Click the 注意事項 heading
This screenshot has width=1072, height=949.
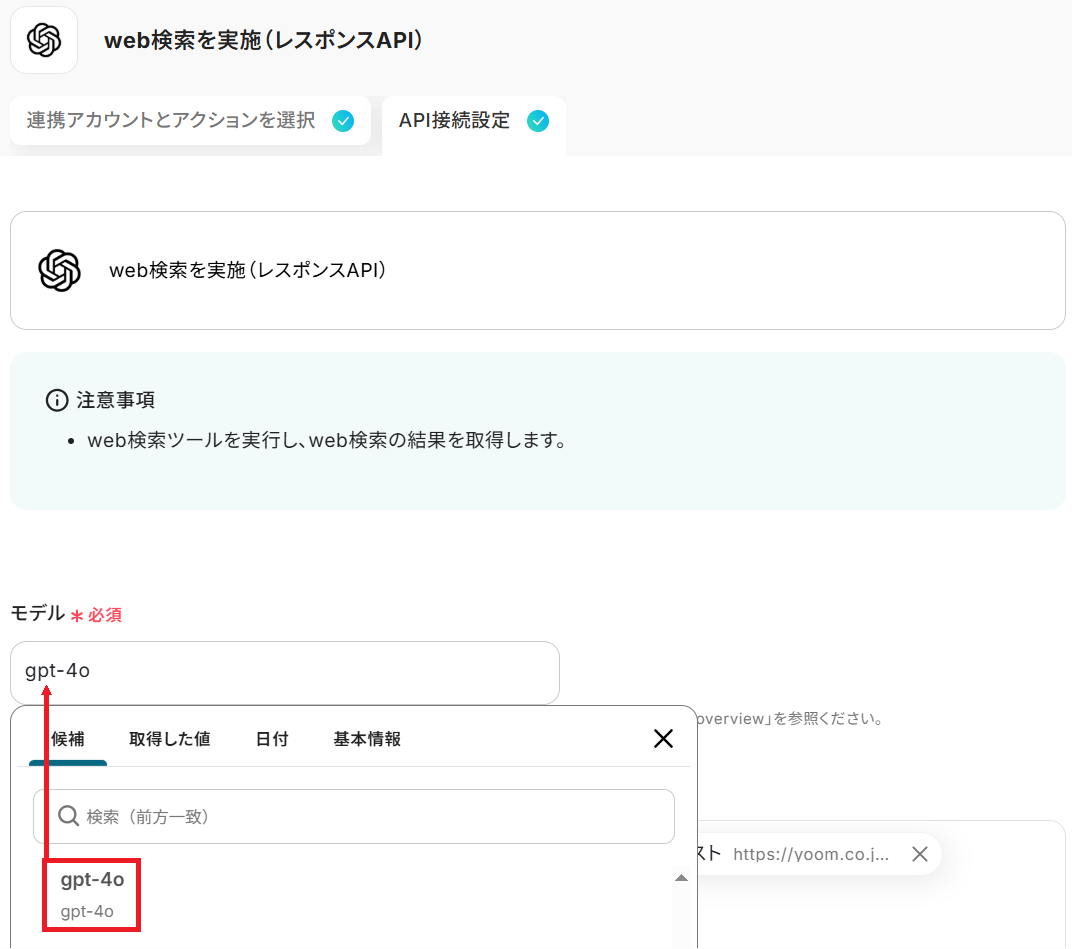click(x=116, y=400)
